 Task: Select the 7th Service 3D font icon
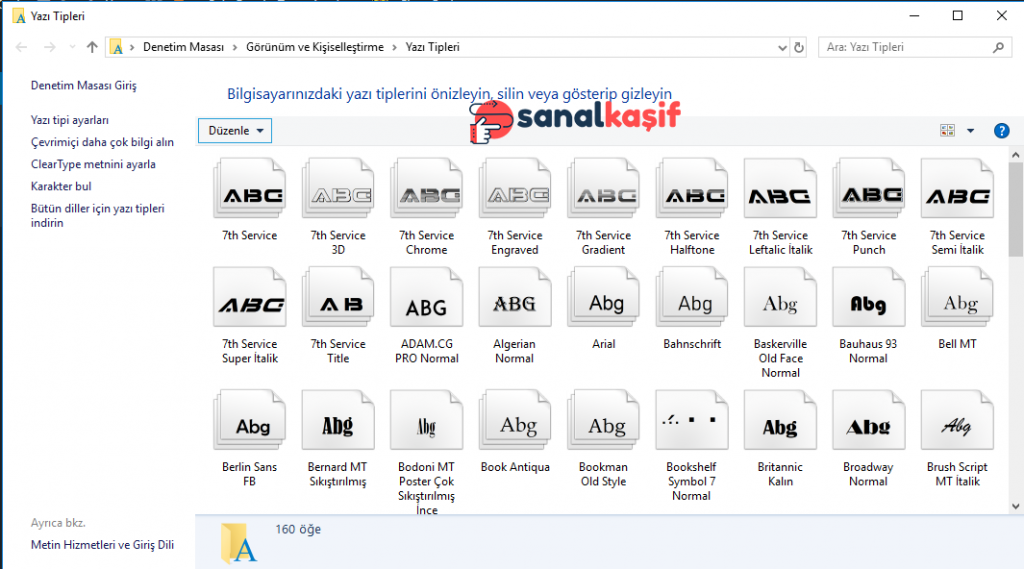pyautogui.click(x=338, y=195)
